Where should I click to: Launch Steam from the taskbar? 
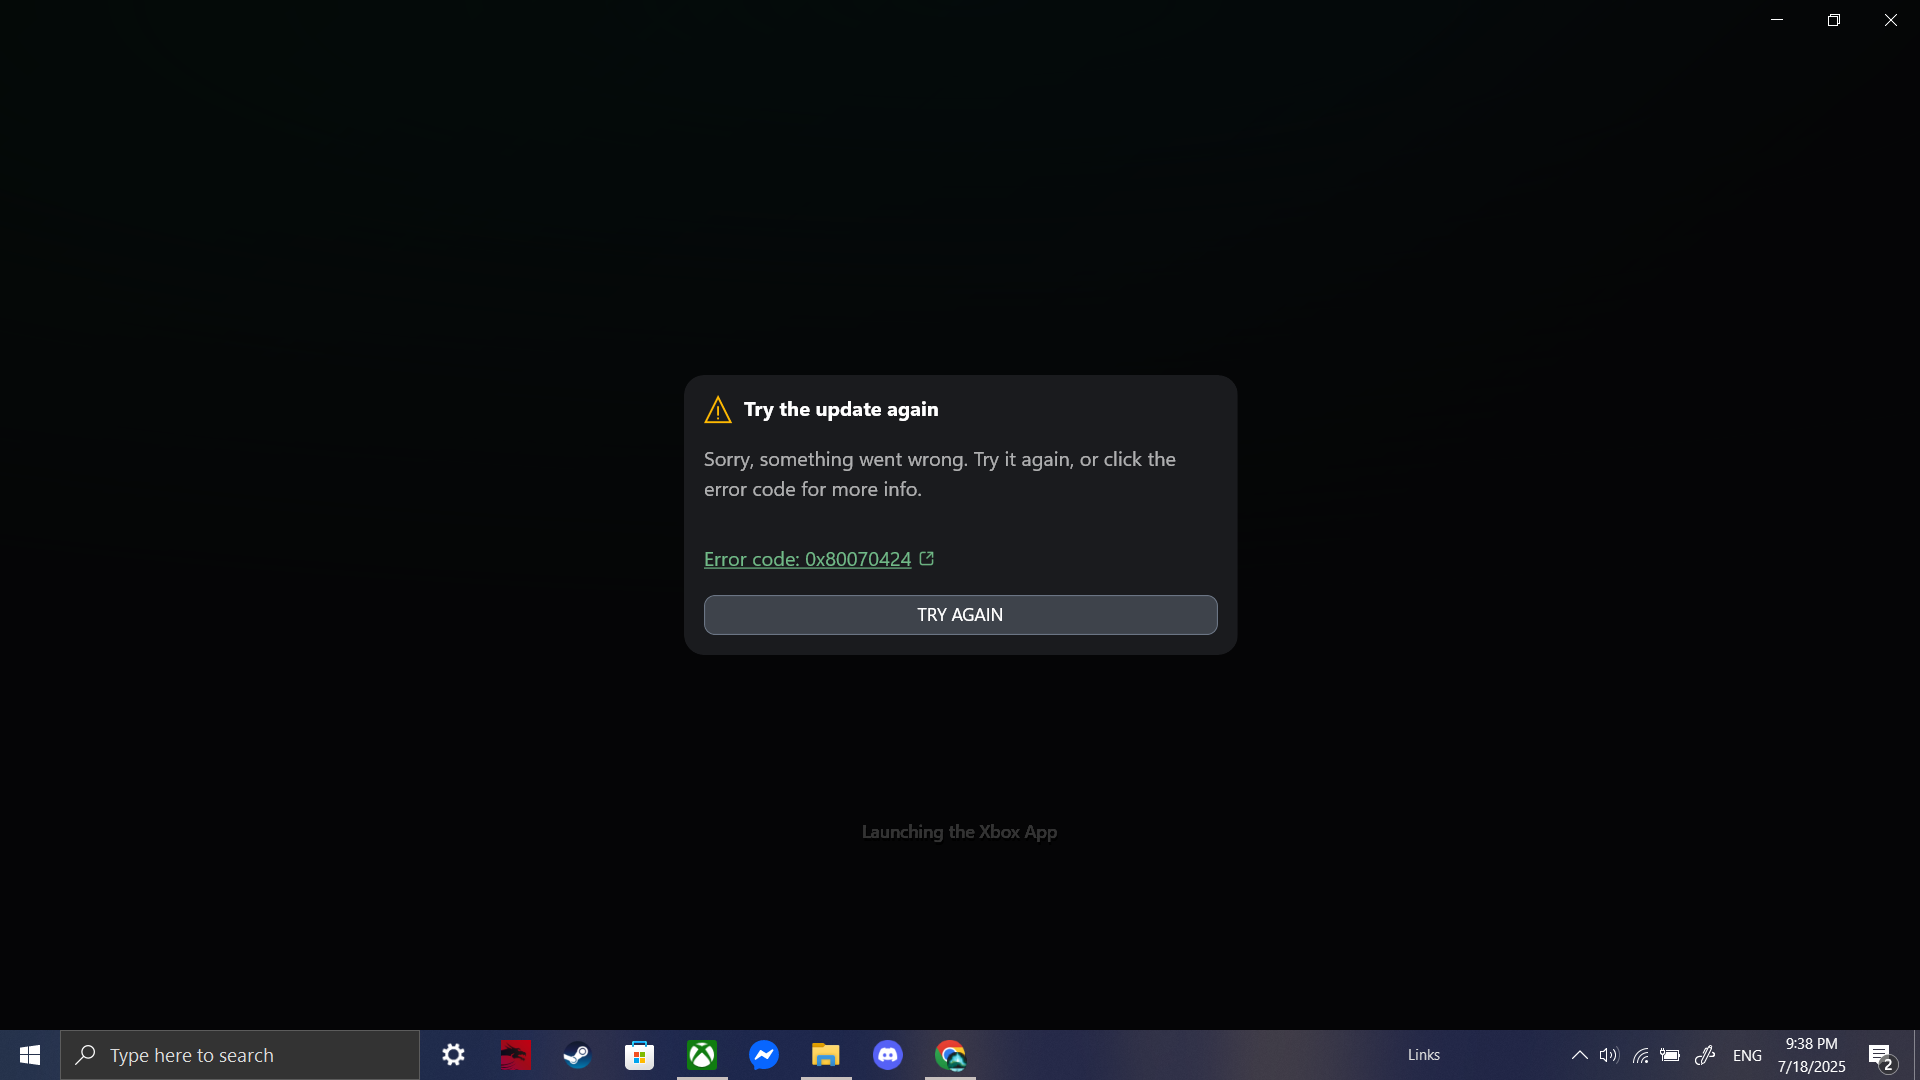point(577,1055)
